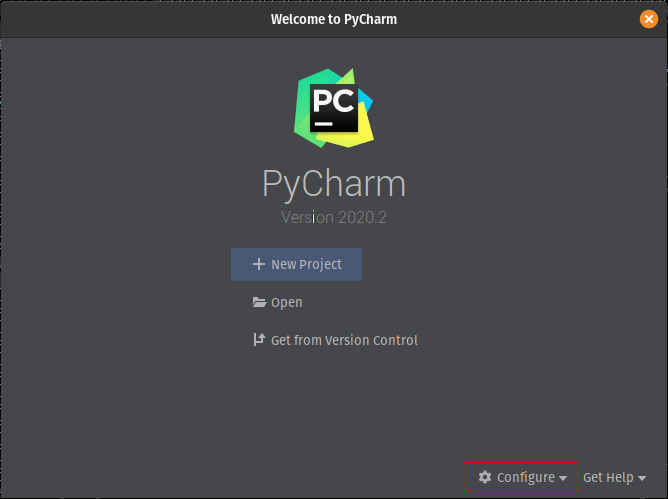Screen dimensions: 668x499
Task: Expand the Configure dropdown
Action: (522, 477)
